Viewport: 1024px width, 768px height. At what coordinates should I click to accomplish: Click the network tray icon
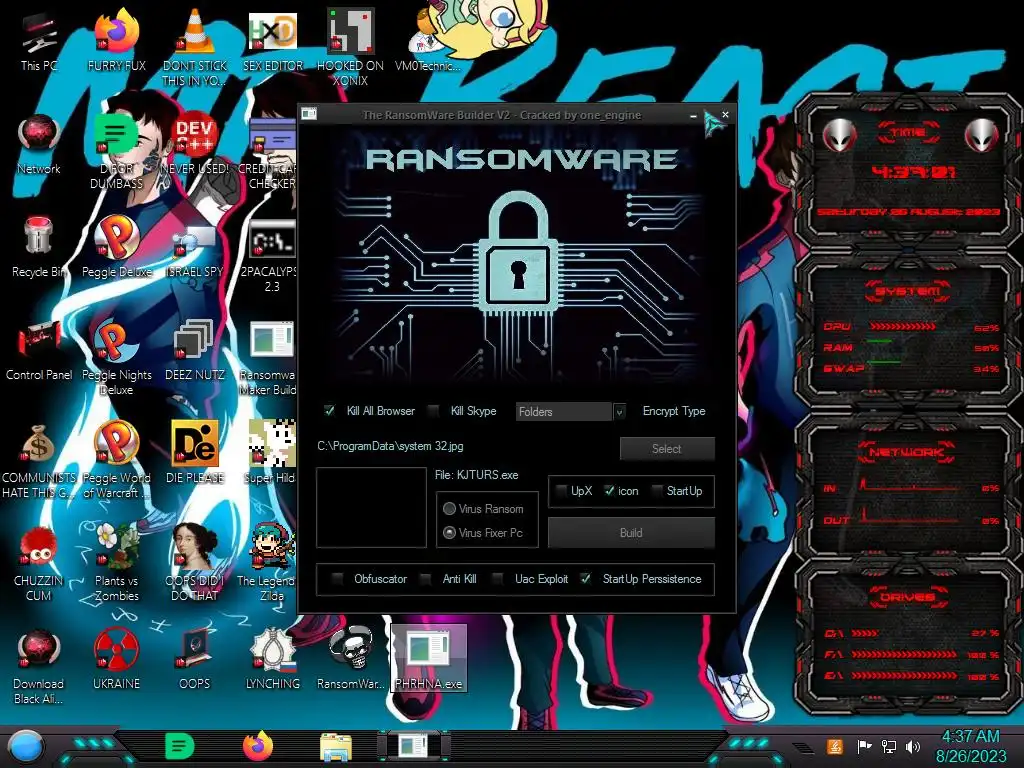coord(889,746)
